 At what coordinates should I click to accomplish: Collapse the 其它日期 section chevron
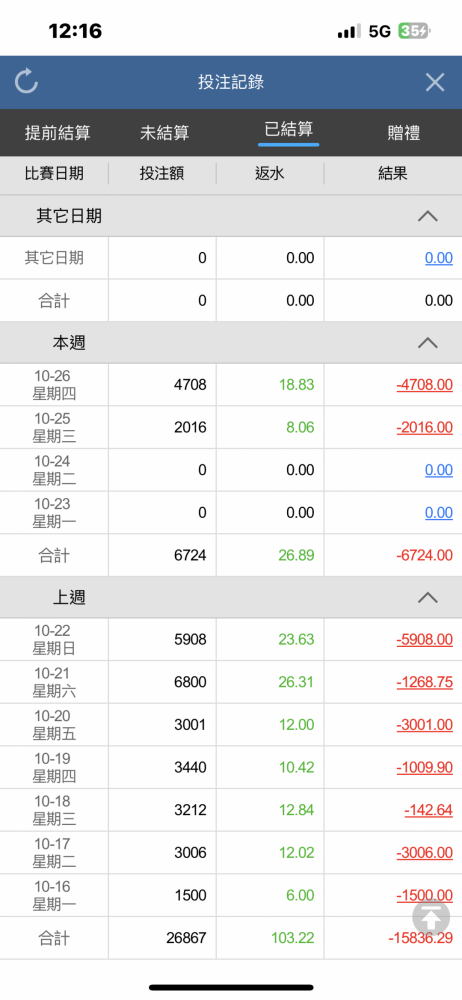coord(428,216)
